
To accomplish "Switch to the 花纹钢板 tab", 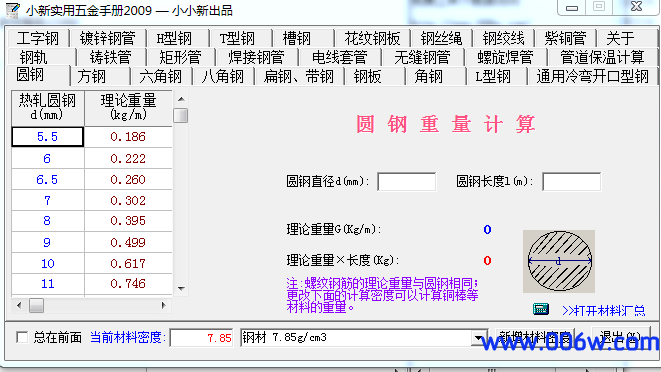I will point(372,38).
